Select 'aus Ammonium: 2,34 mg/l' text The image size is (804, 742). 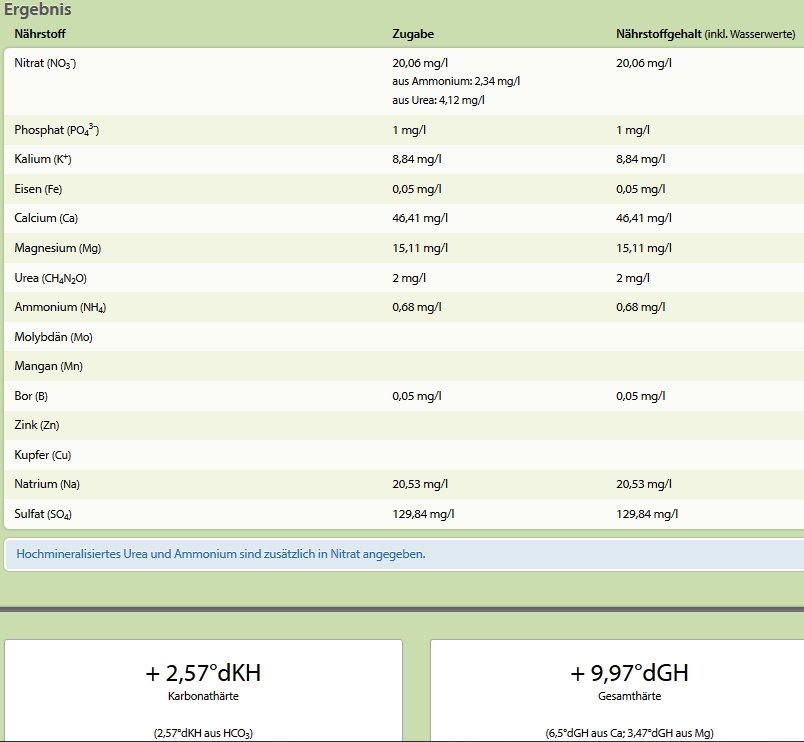click(x=456, y=81)
